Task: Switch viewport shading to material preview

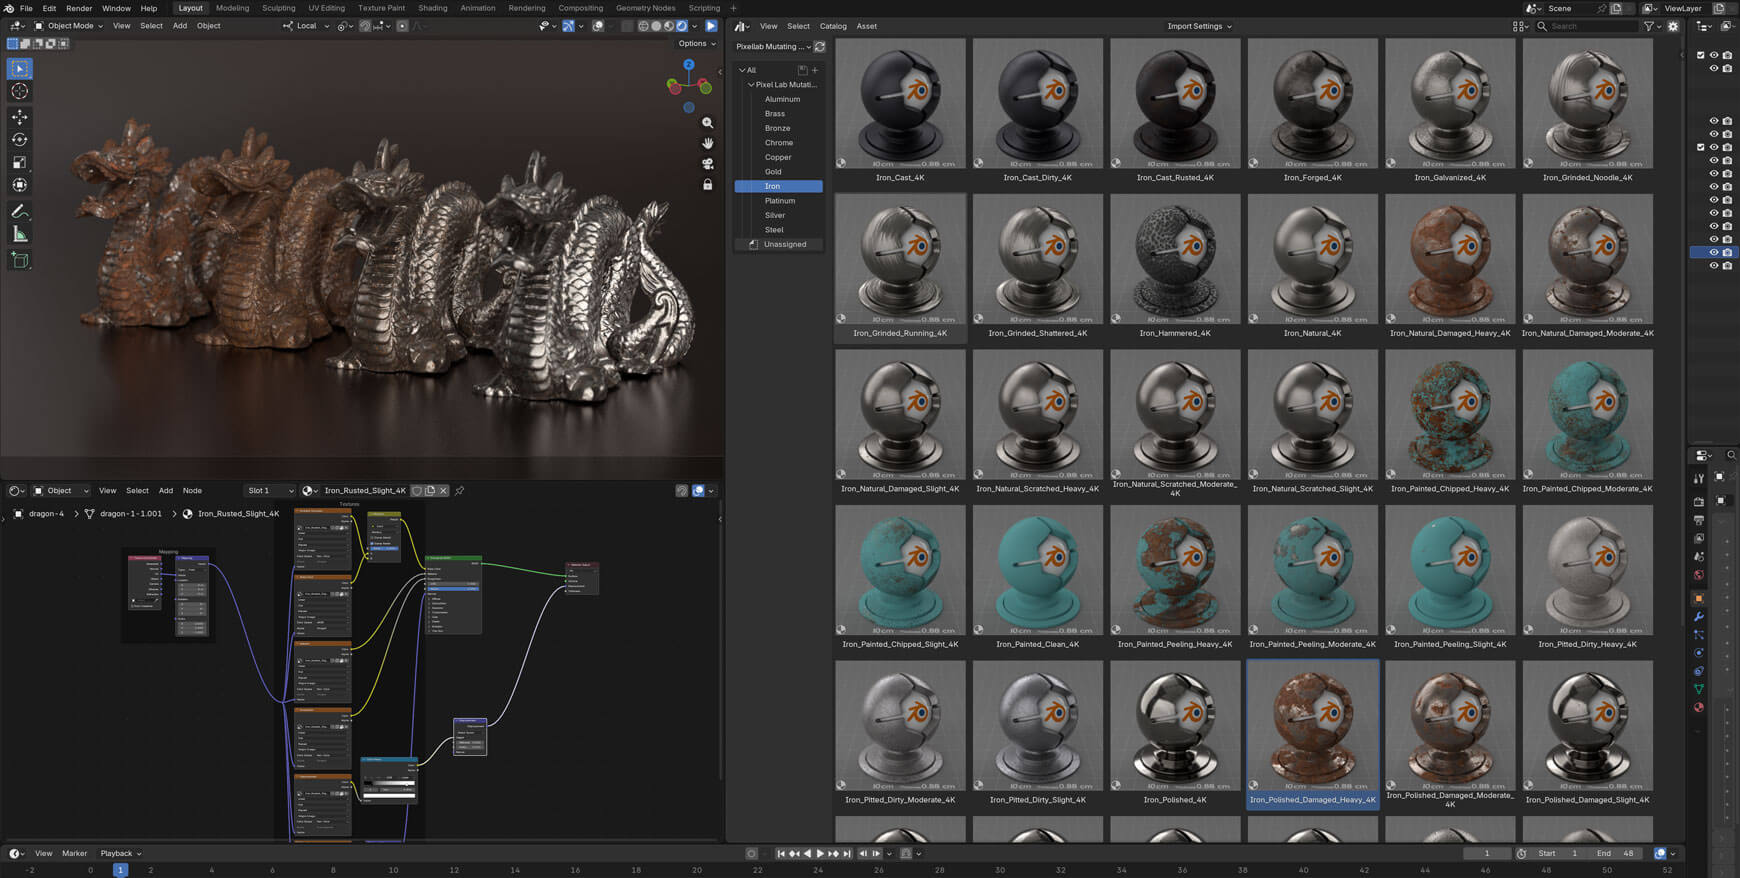Action: pos(669,26)
